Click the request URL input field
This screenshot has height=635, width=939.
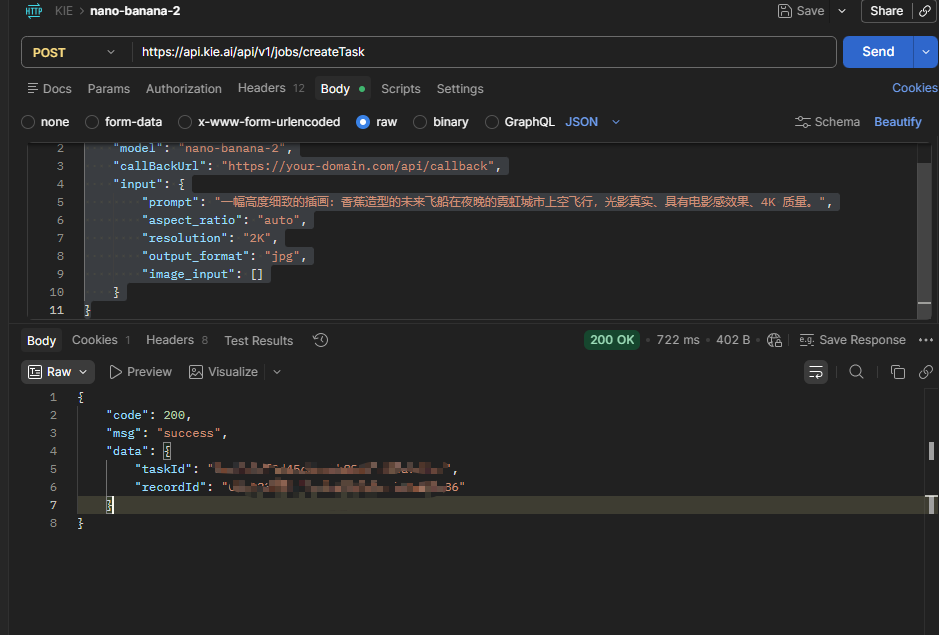(x=480, y=52)
